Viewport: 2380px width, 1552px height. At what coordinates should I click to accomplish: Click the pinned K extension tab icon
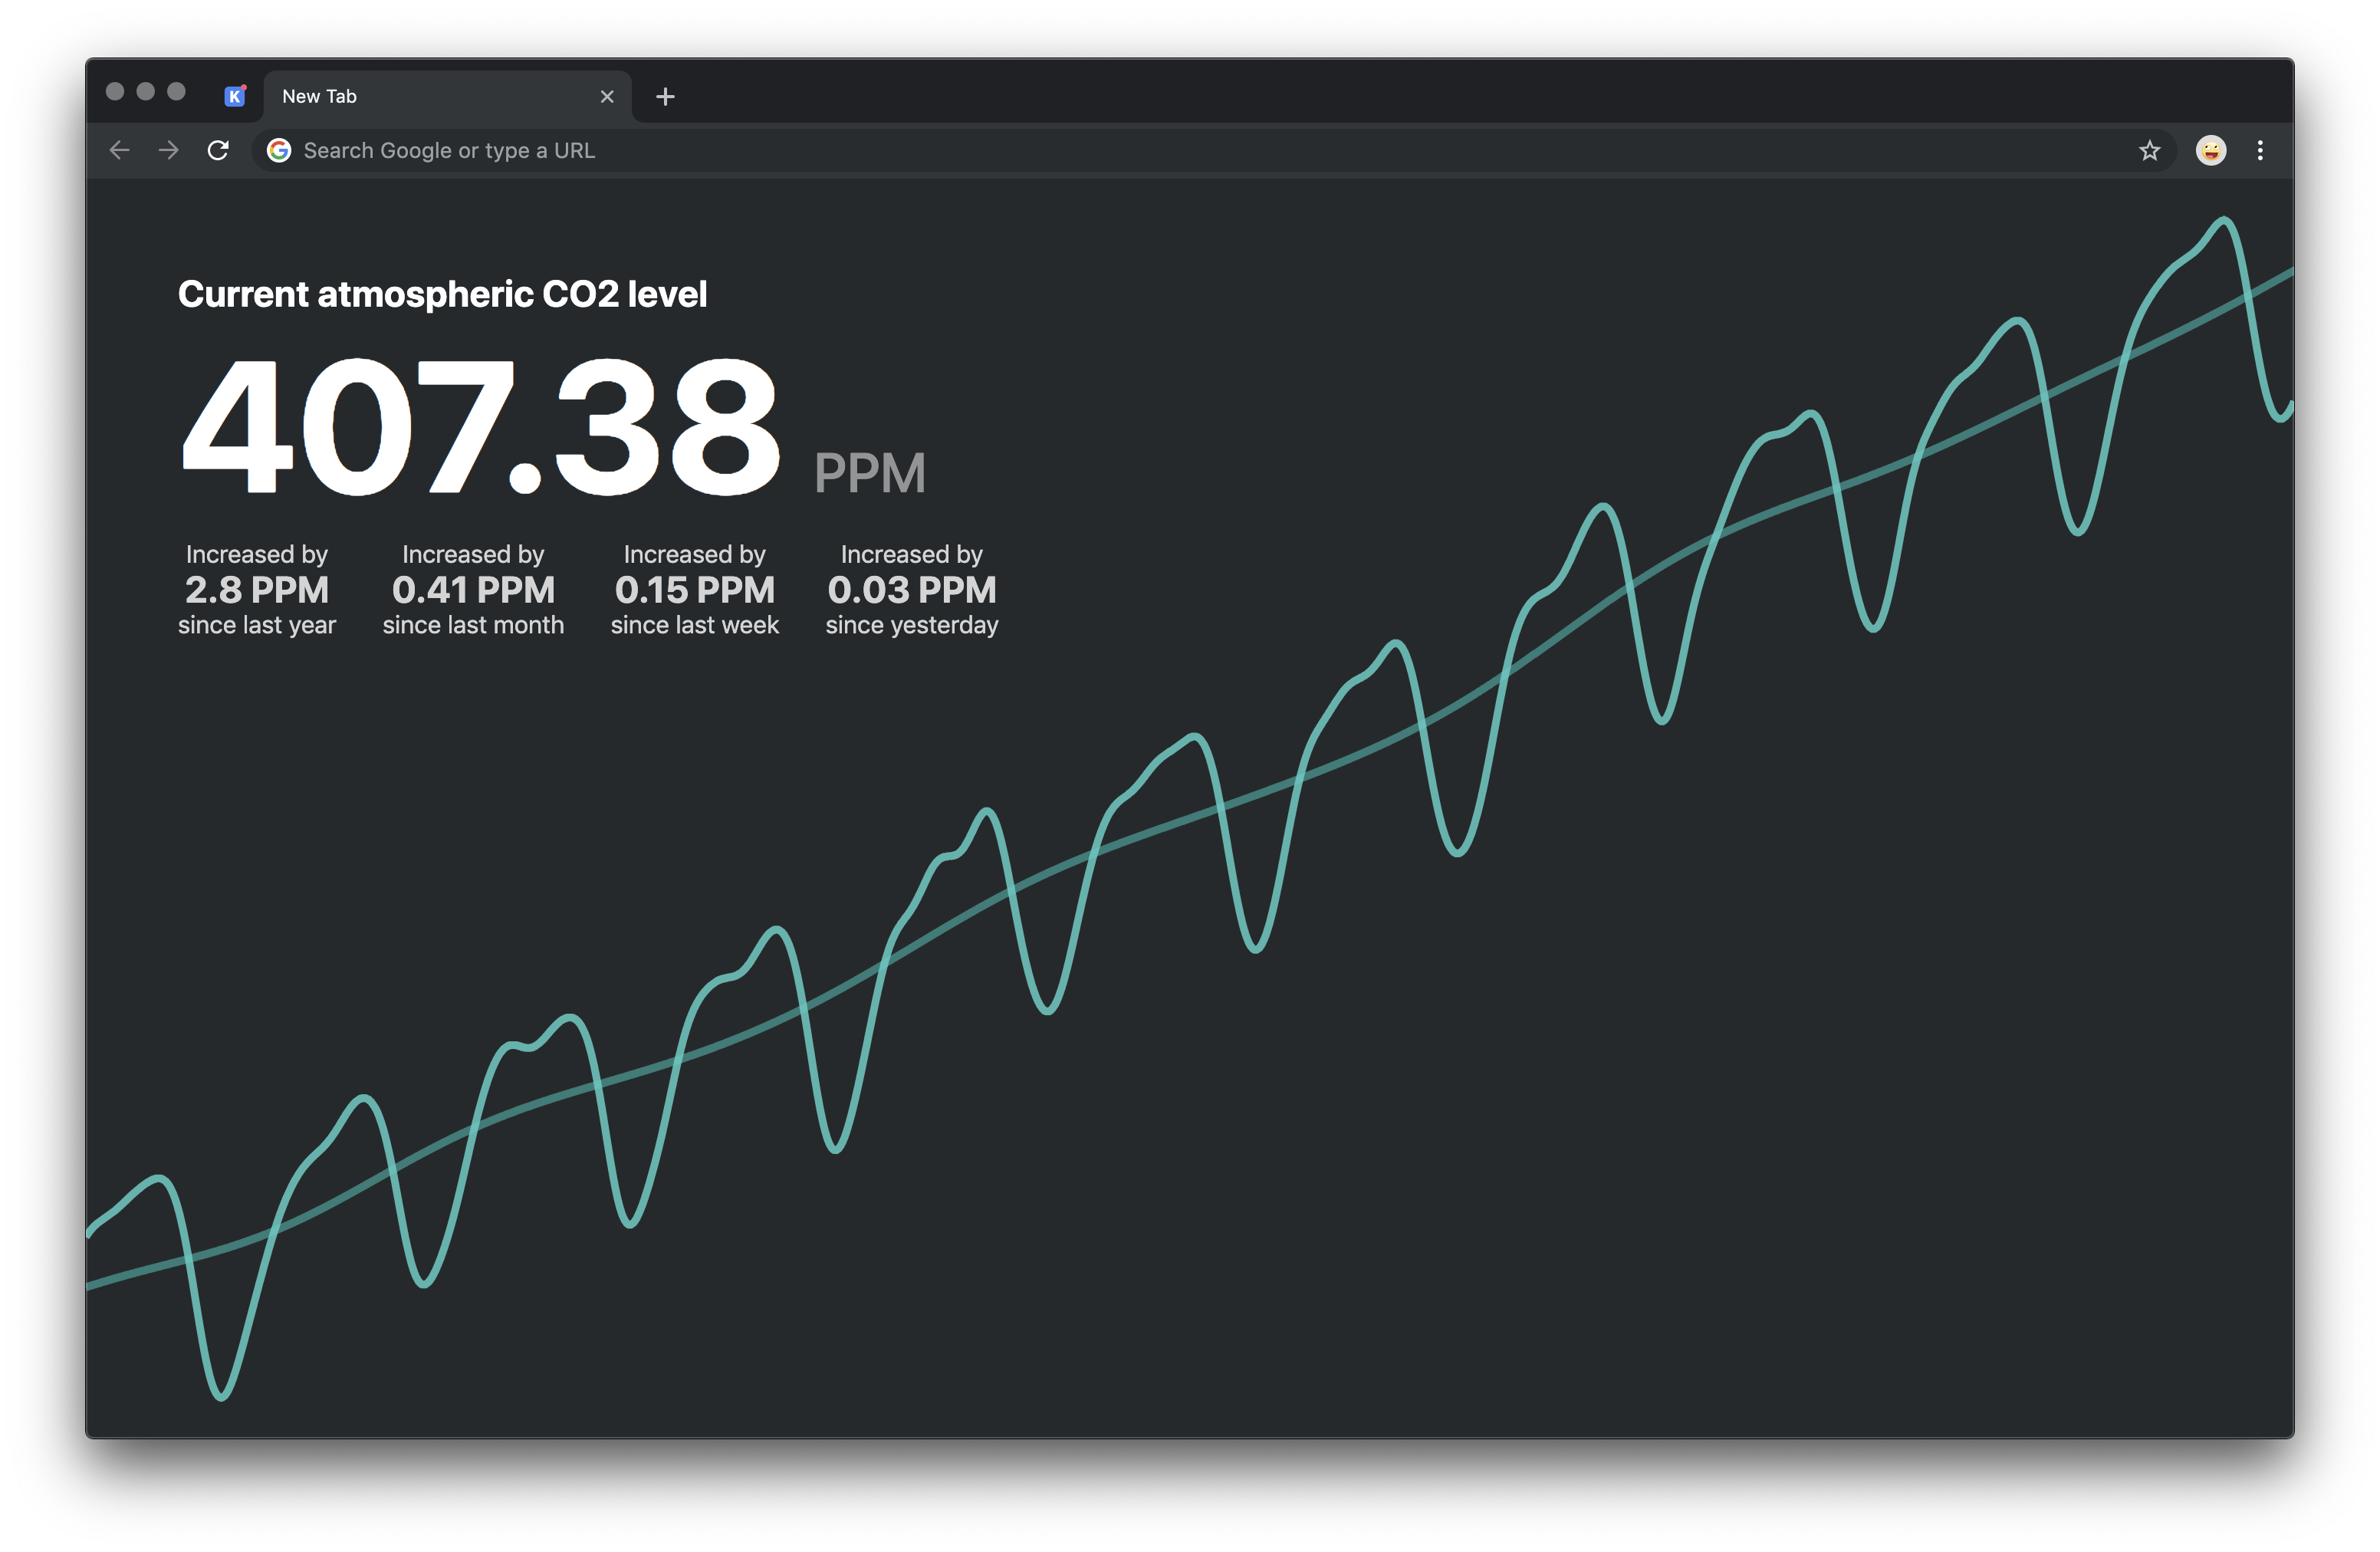(235, 96)
